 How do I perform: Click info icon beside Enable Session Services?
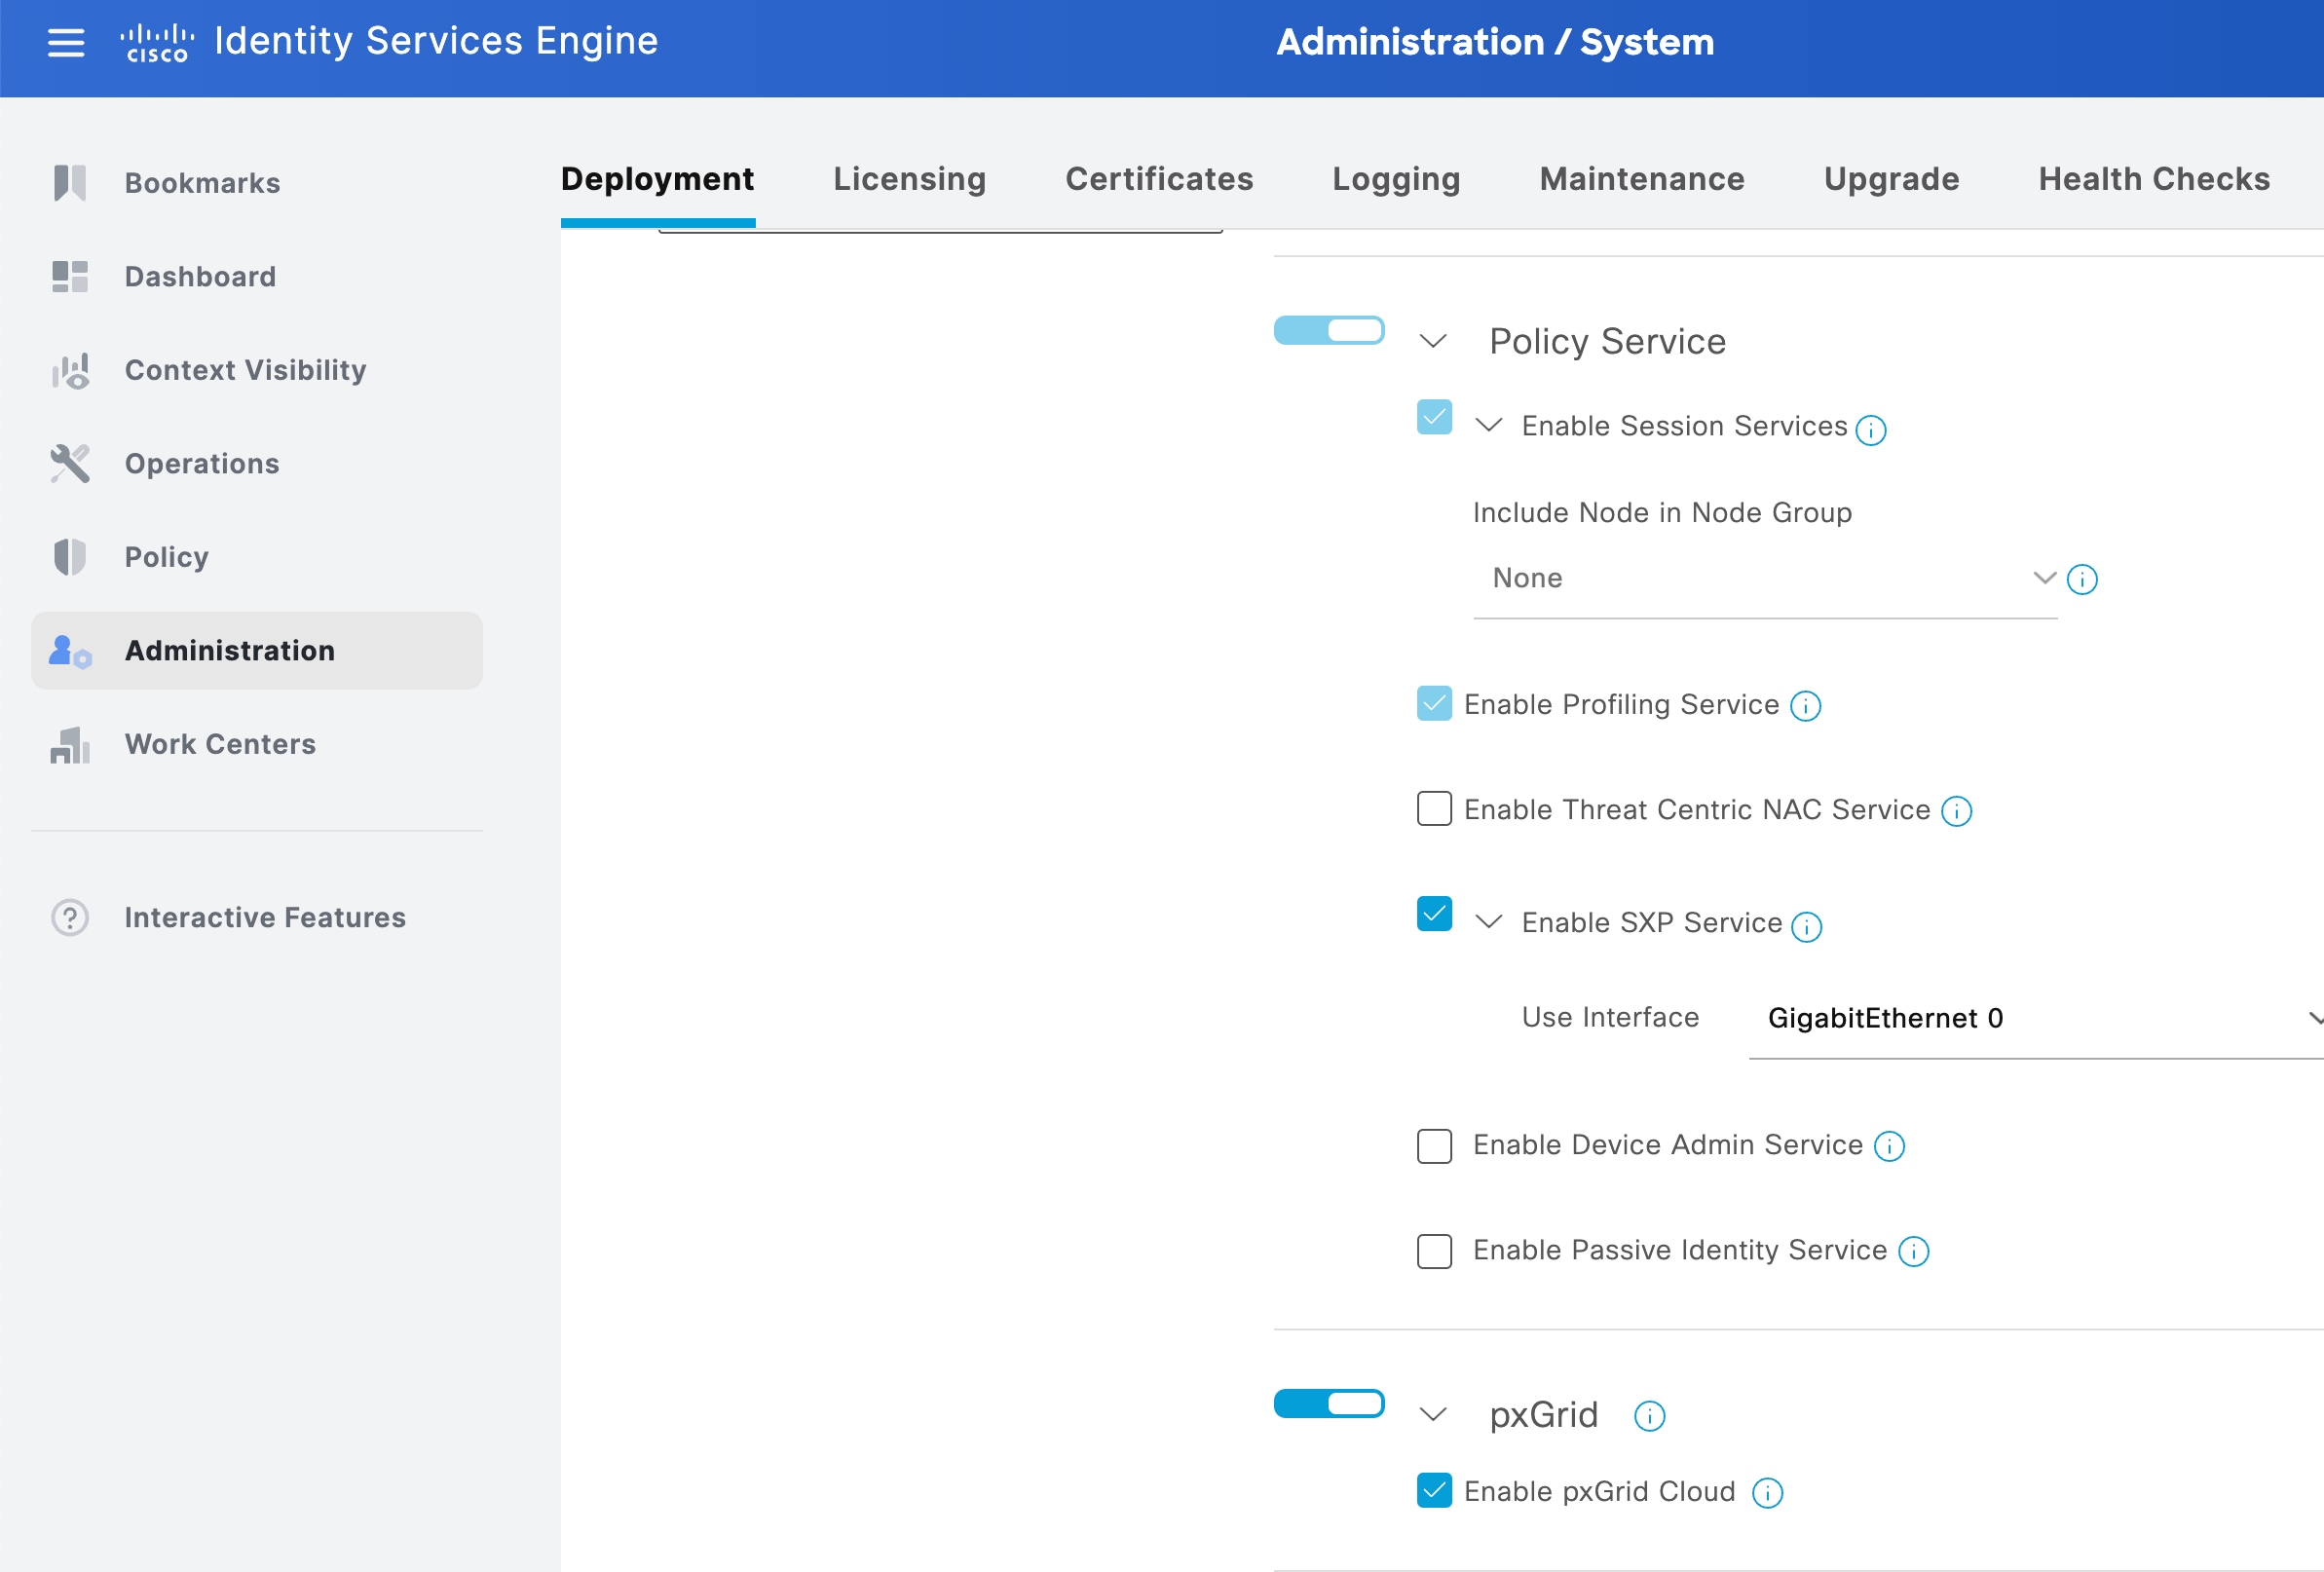coord(1870,430)
